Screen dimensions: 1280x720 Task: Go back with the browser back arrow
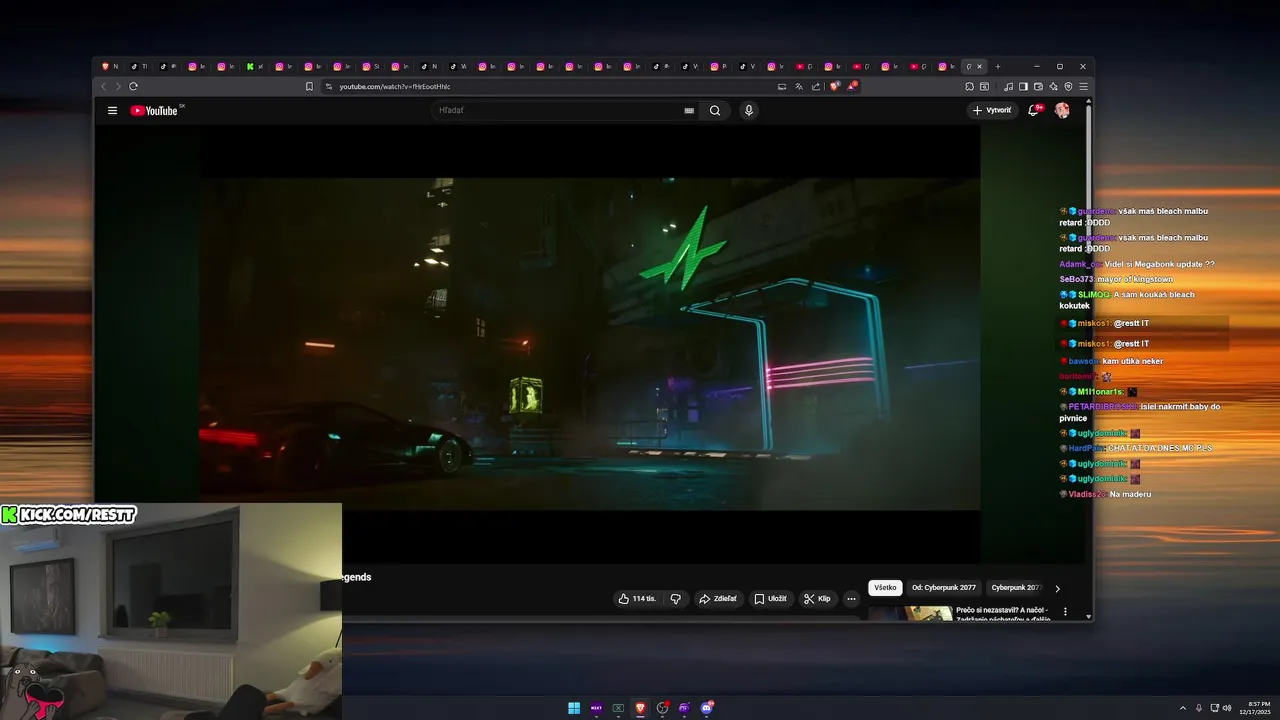[103, 87]
